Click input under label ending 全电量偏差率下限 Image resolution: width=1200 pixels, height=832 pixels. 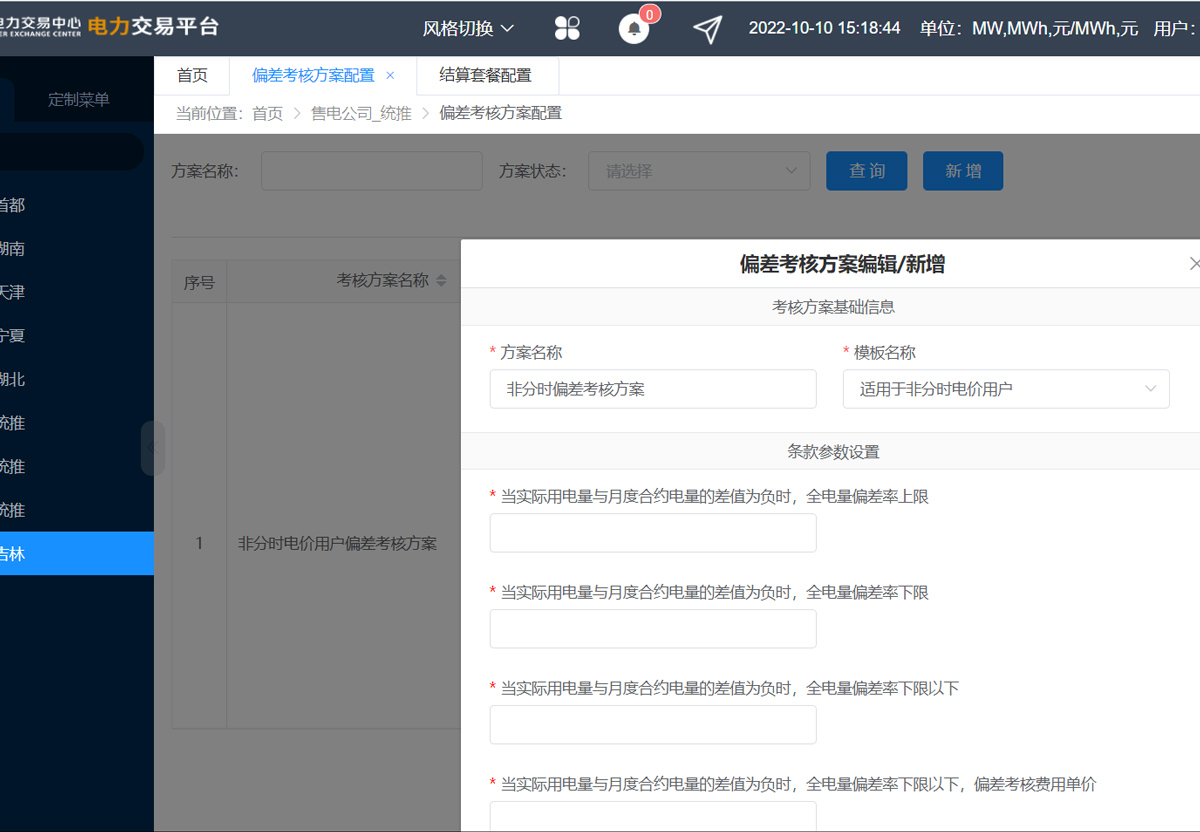[653, 629]
